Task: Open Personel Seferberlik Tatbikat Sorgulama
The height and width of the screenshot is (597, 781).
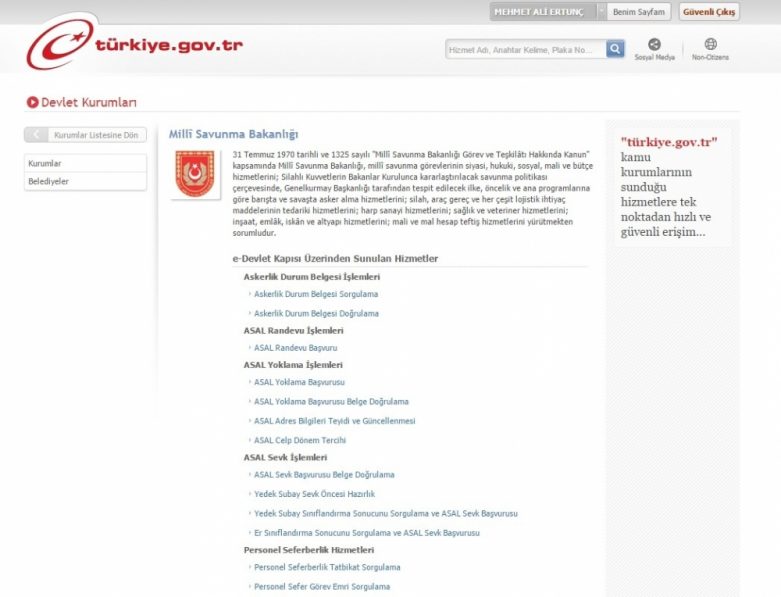Action: tap(327, 567)
